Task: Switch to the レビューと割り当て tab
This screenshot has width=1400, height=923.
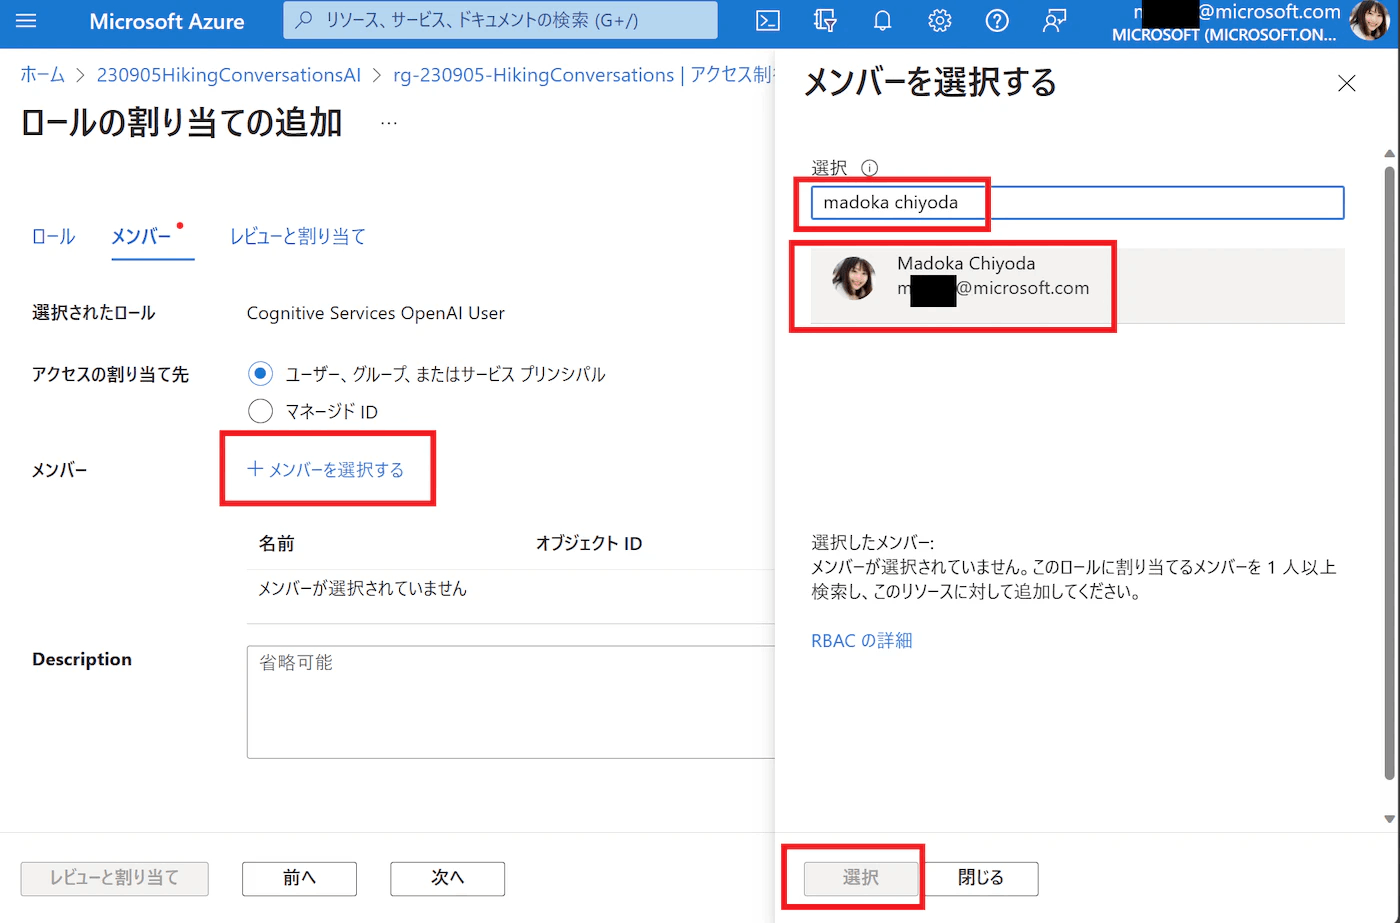Action: [298, 237]
